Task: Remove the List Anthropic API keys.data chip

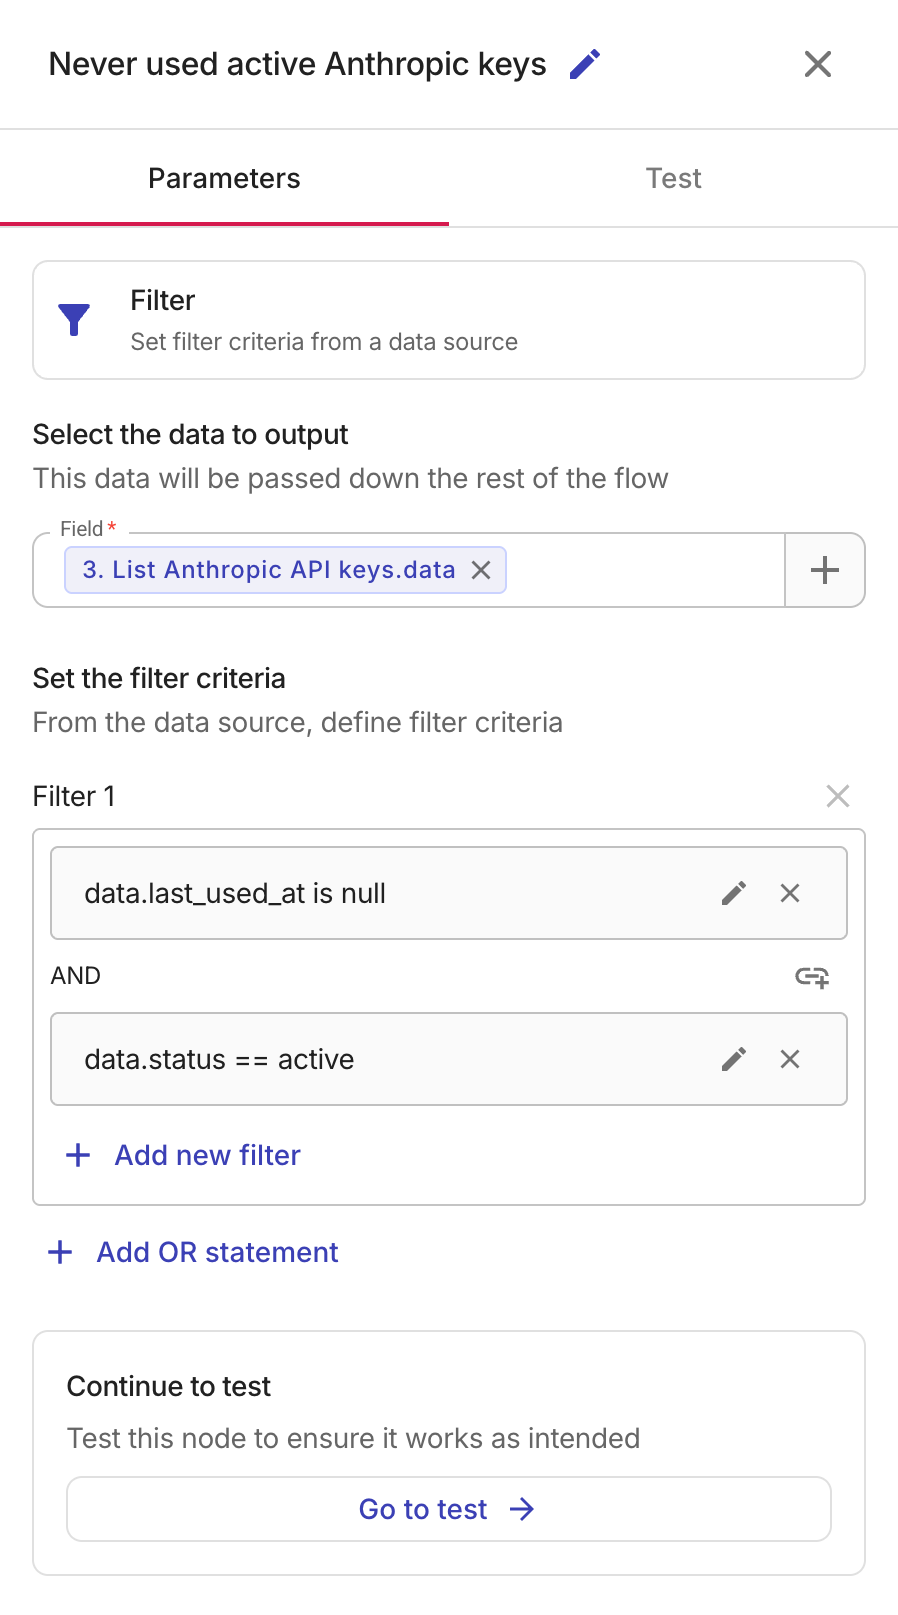Action: (481, 570)
